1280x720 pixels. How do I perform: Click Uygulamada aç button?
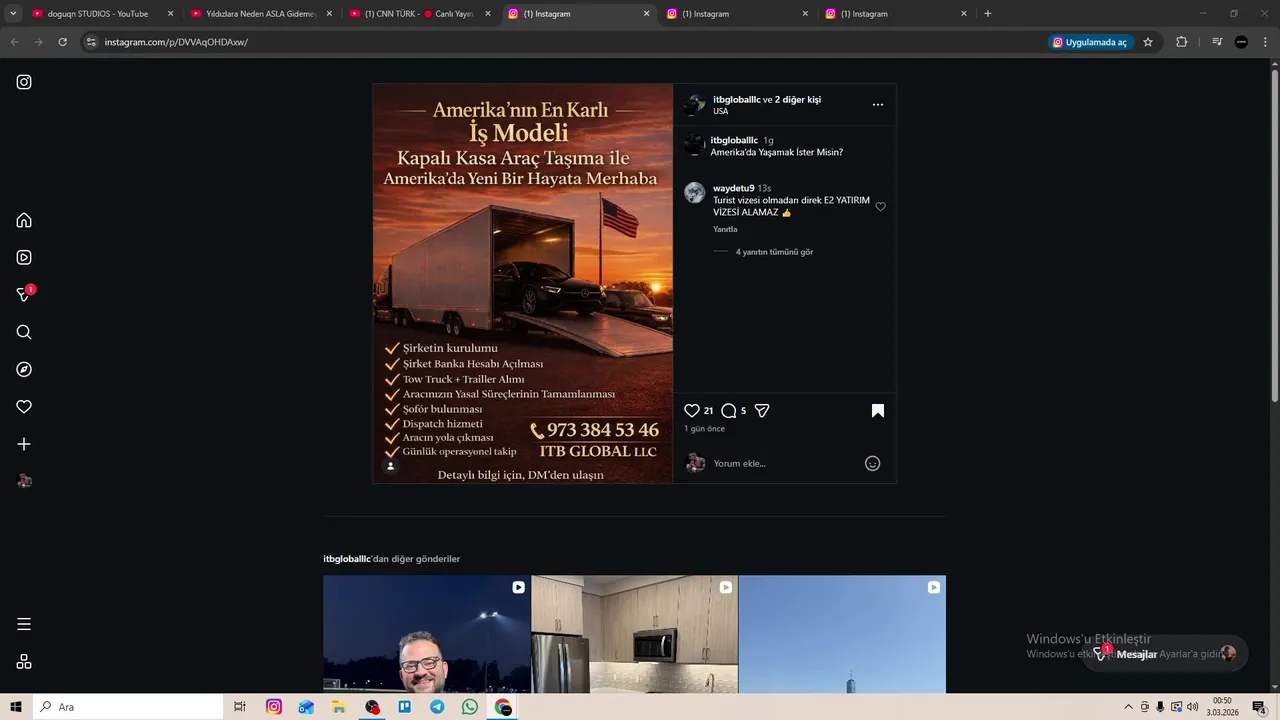[1090, 42]
